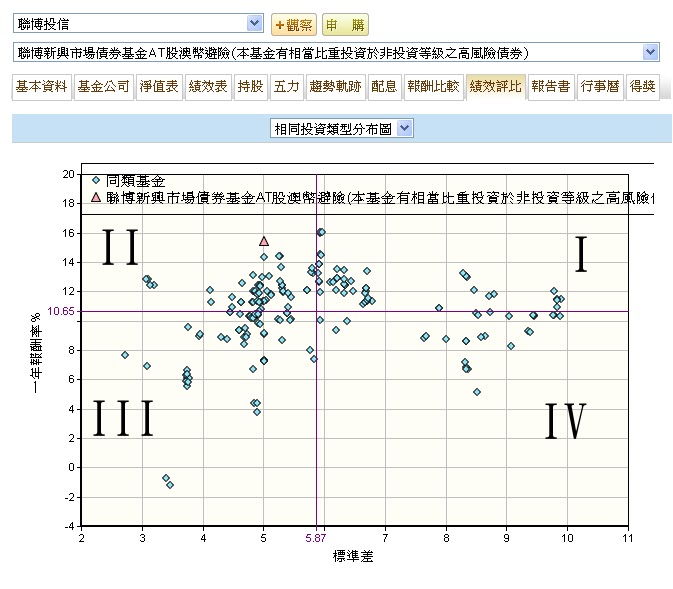Expand the 聯博新興市場債券基金 fund selection dropdown

[x=336, y=52]
